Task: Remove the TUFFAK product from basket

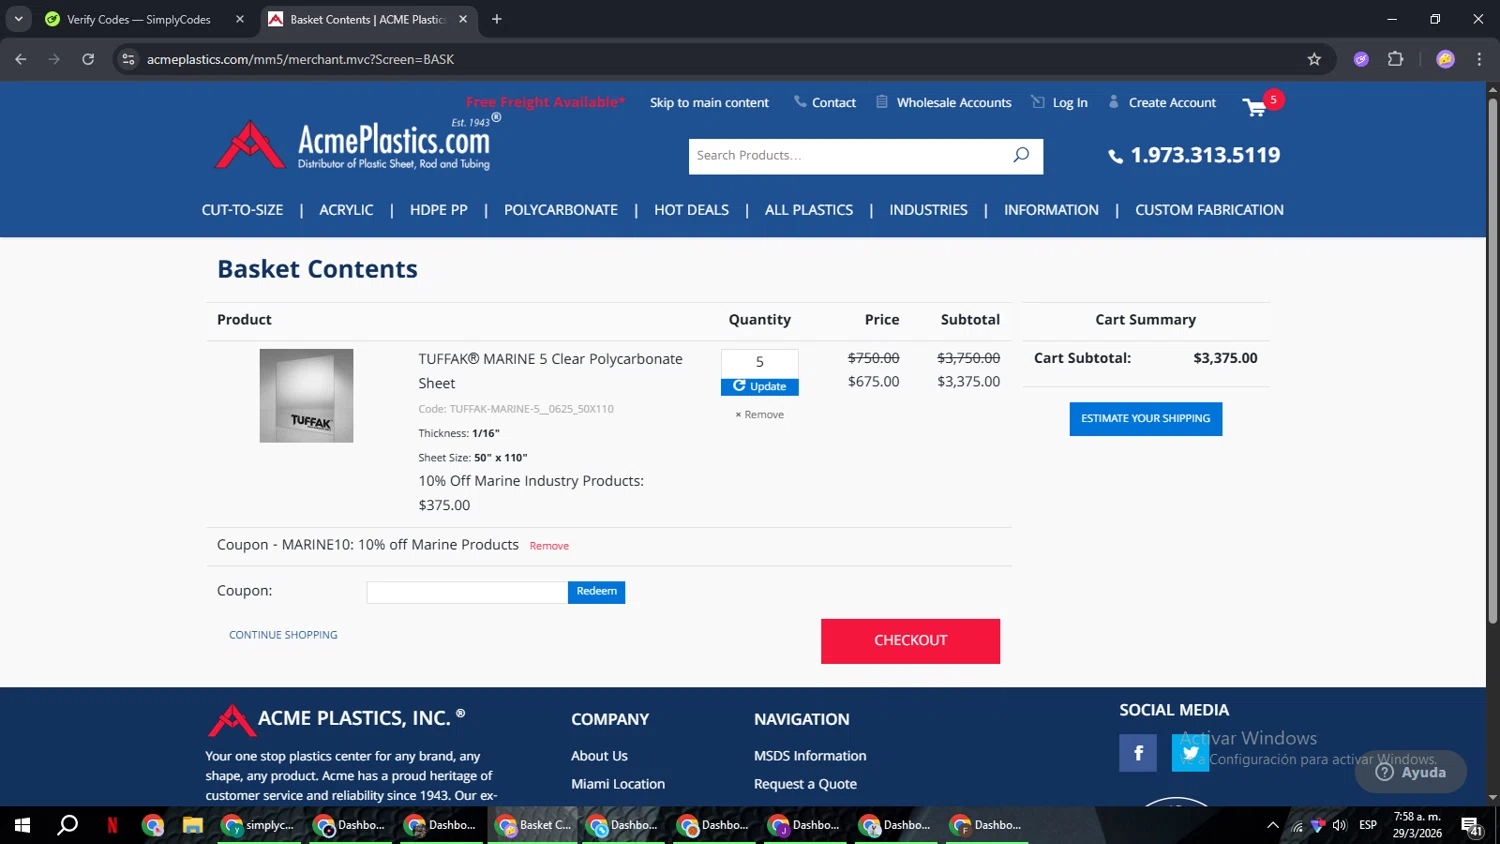Action: tap(760, 415)
